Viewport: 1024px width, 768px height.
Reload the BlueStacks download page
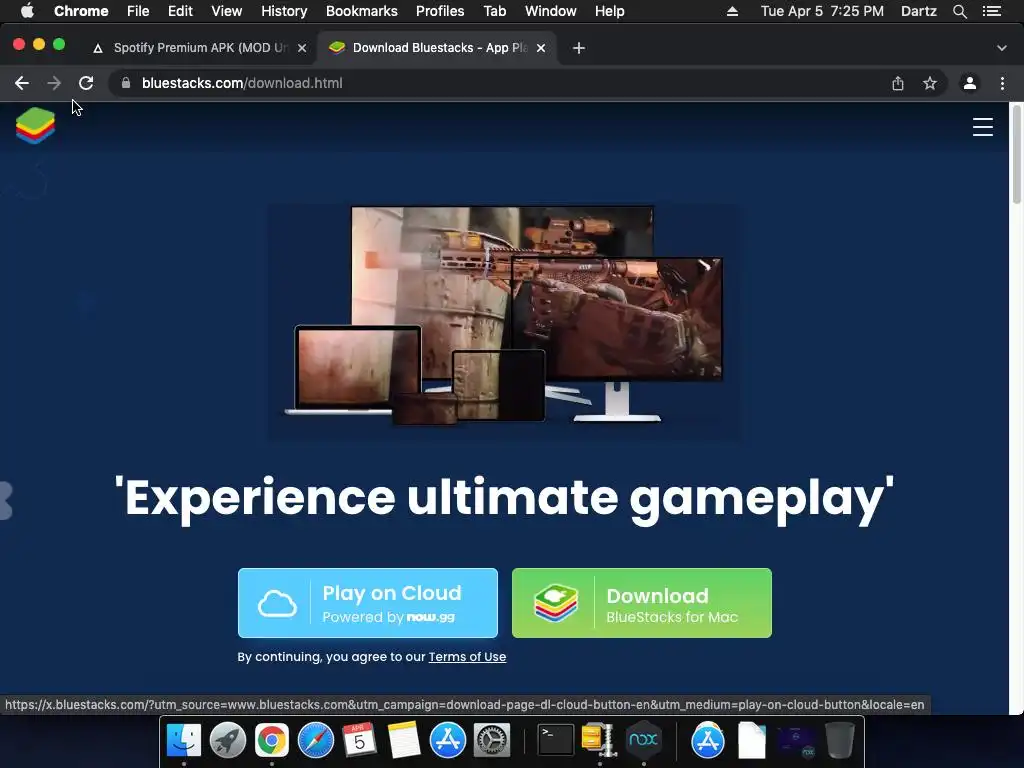86,83
